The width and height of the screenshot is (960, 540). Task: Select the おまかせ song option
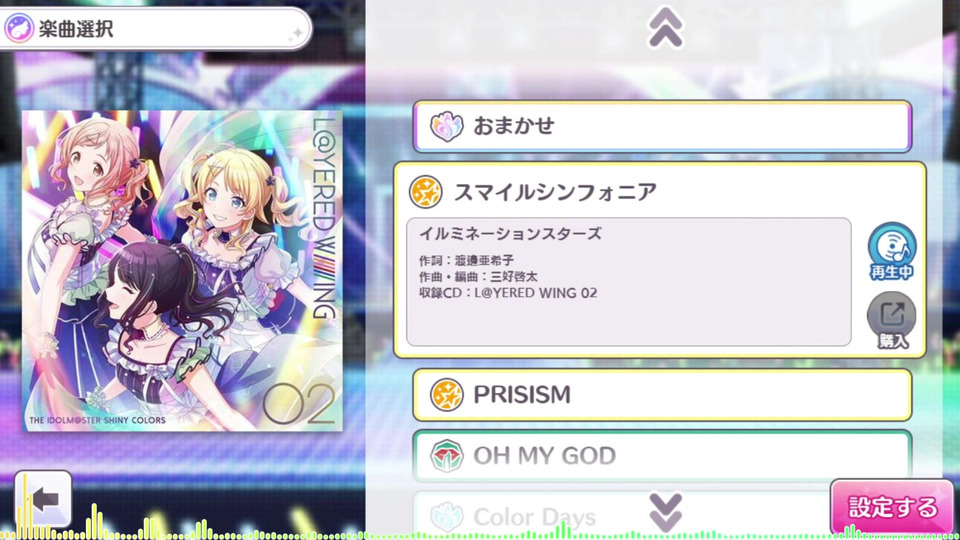662,127
